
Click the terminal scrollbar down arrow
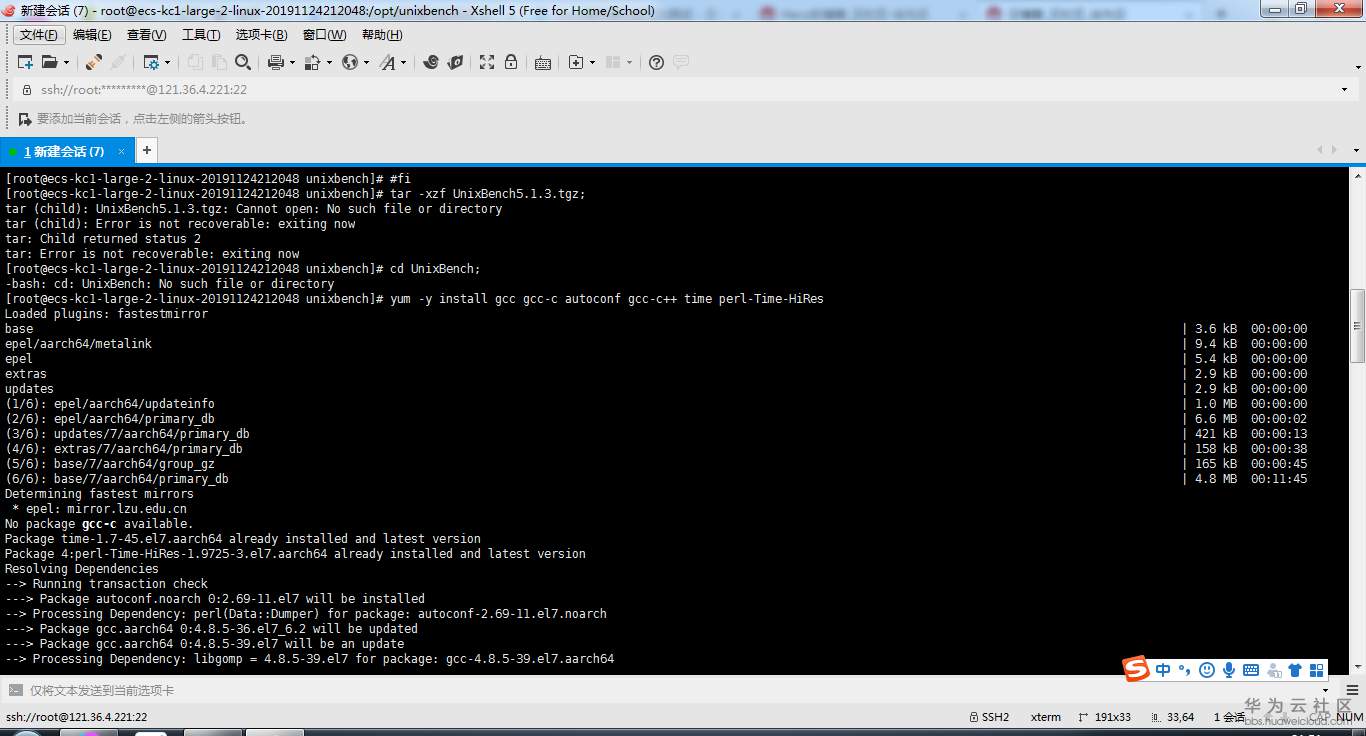coord(1357,665)
